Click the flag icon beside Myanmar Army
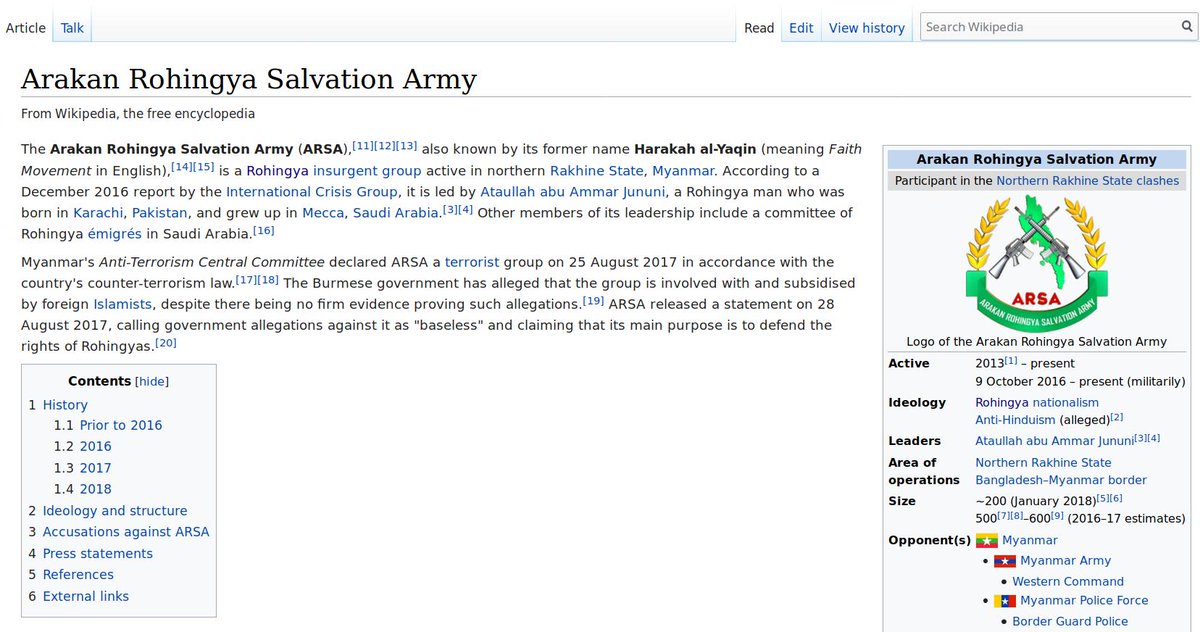 [1005, 561]
